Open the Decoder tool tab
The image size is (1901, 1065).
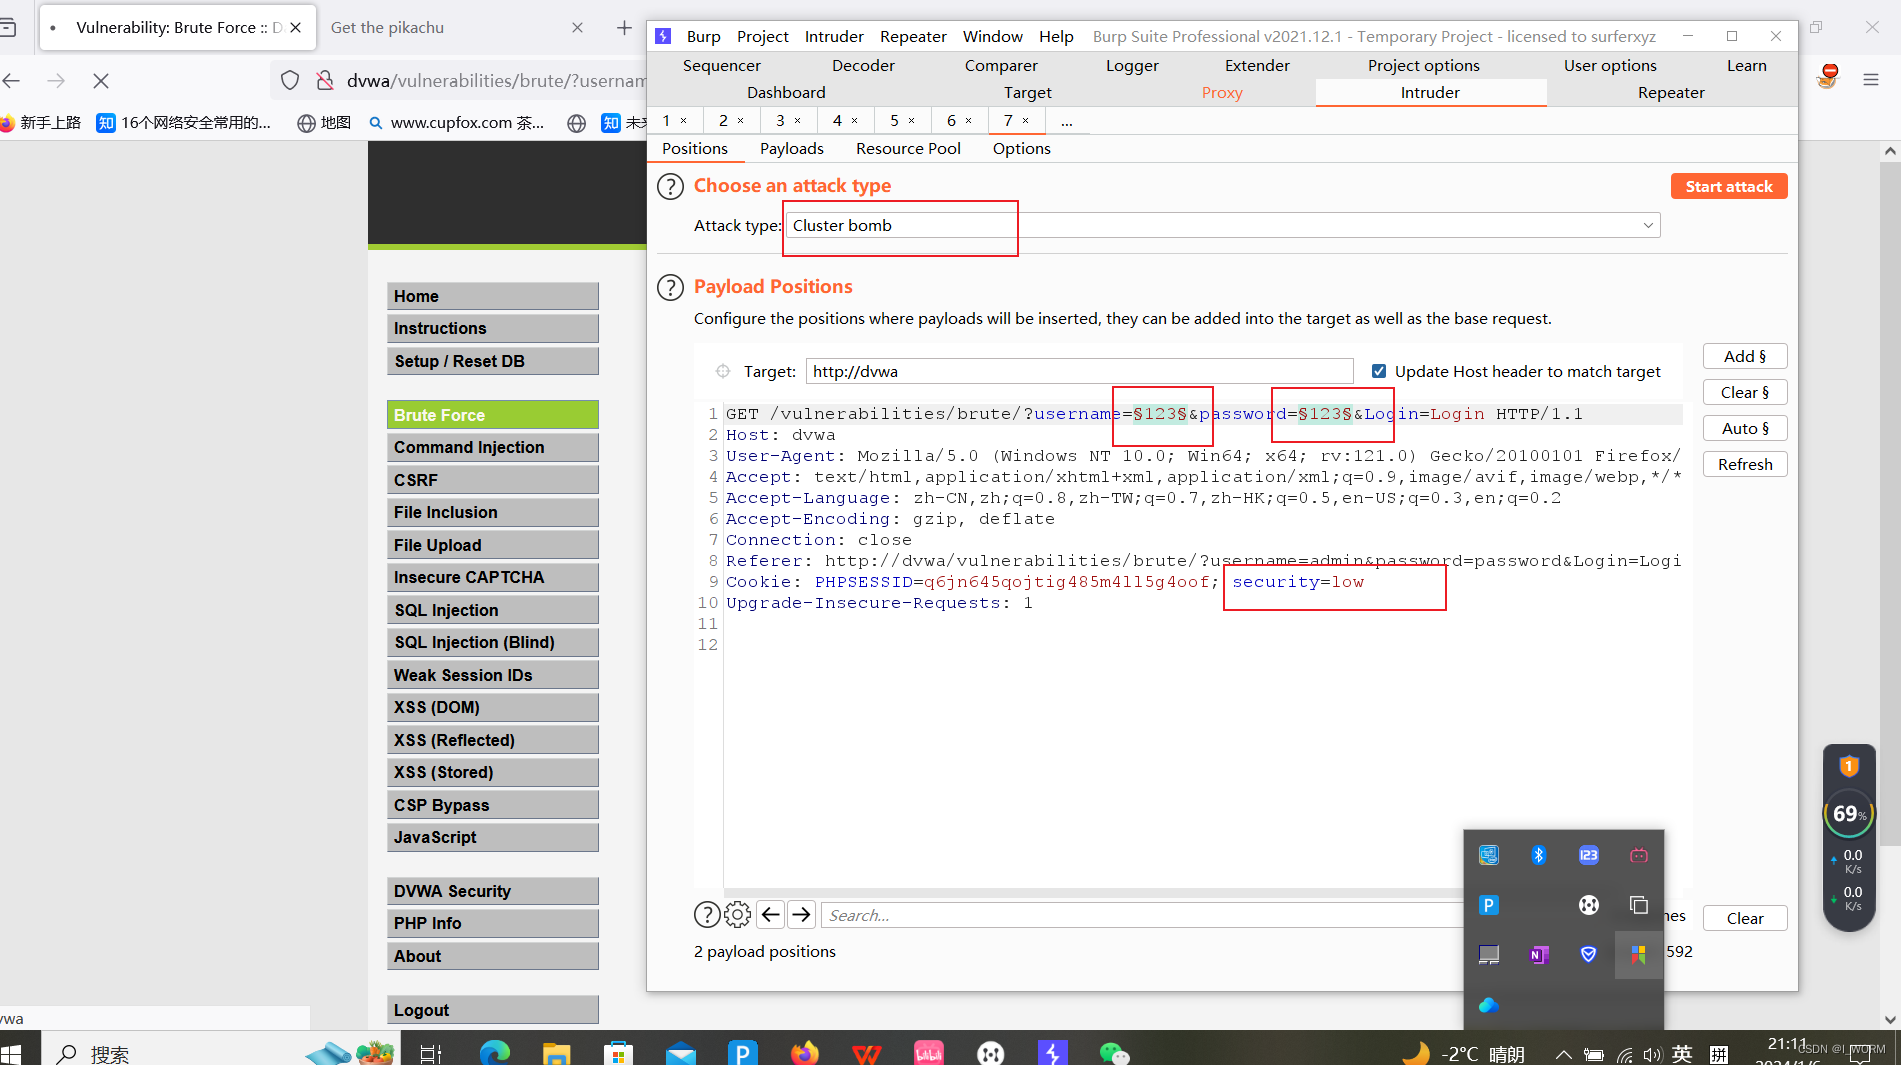[x=863, y=65]
